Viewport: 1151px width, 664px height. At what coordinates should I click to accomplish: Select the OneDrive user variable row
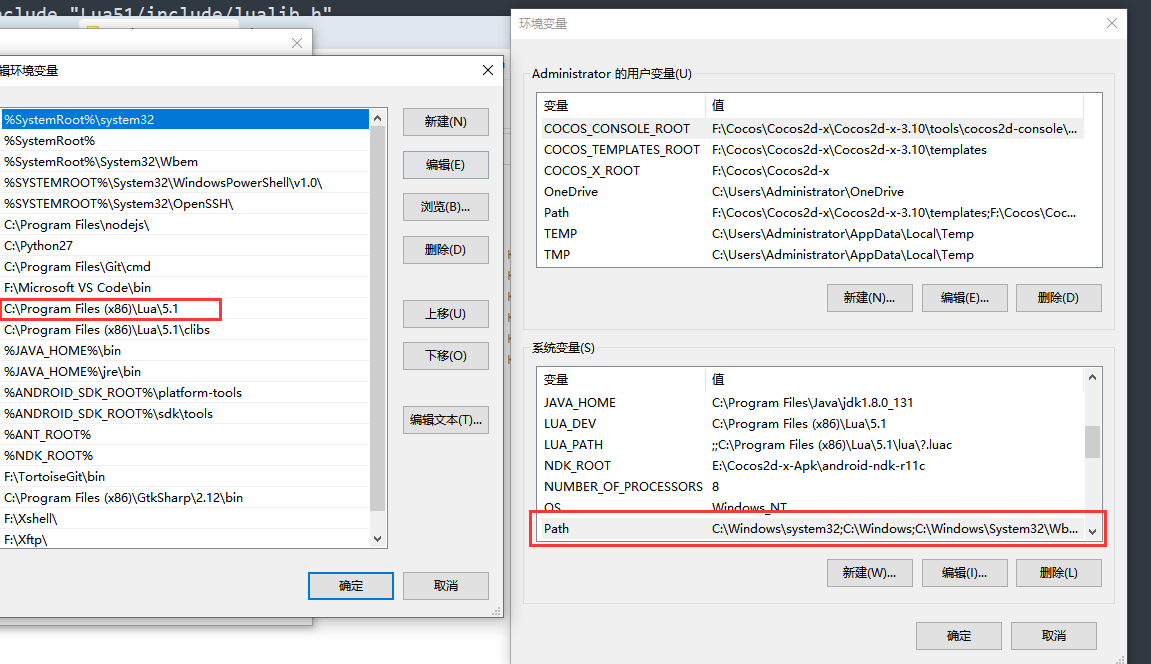[x=811, y=191]
